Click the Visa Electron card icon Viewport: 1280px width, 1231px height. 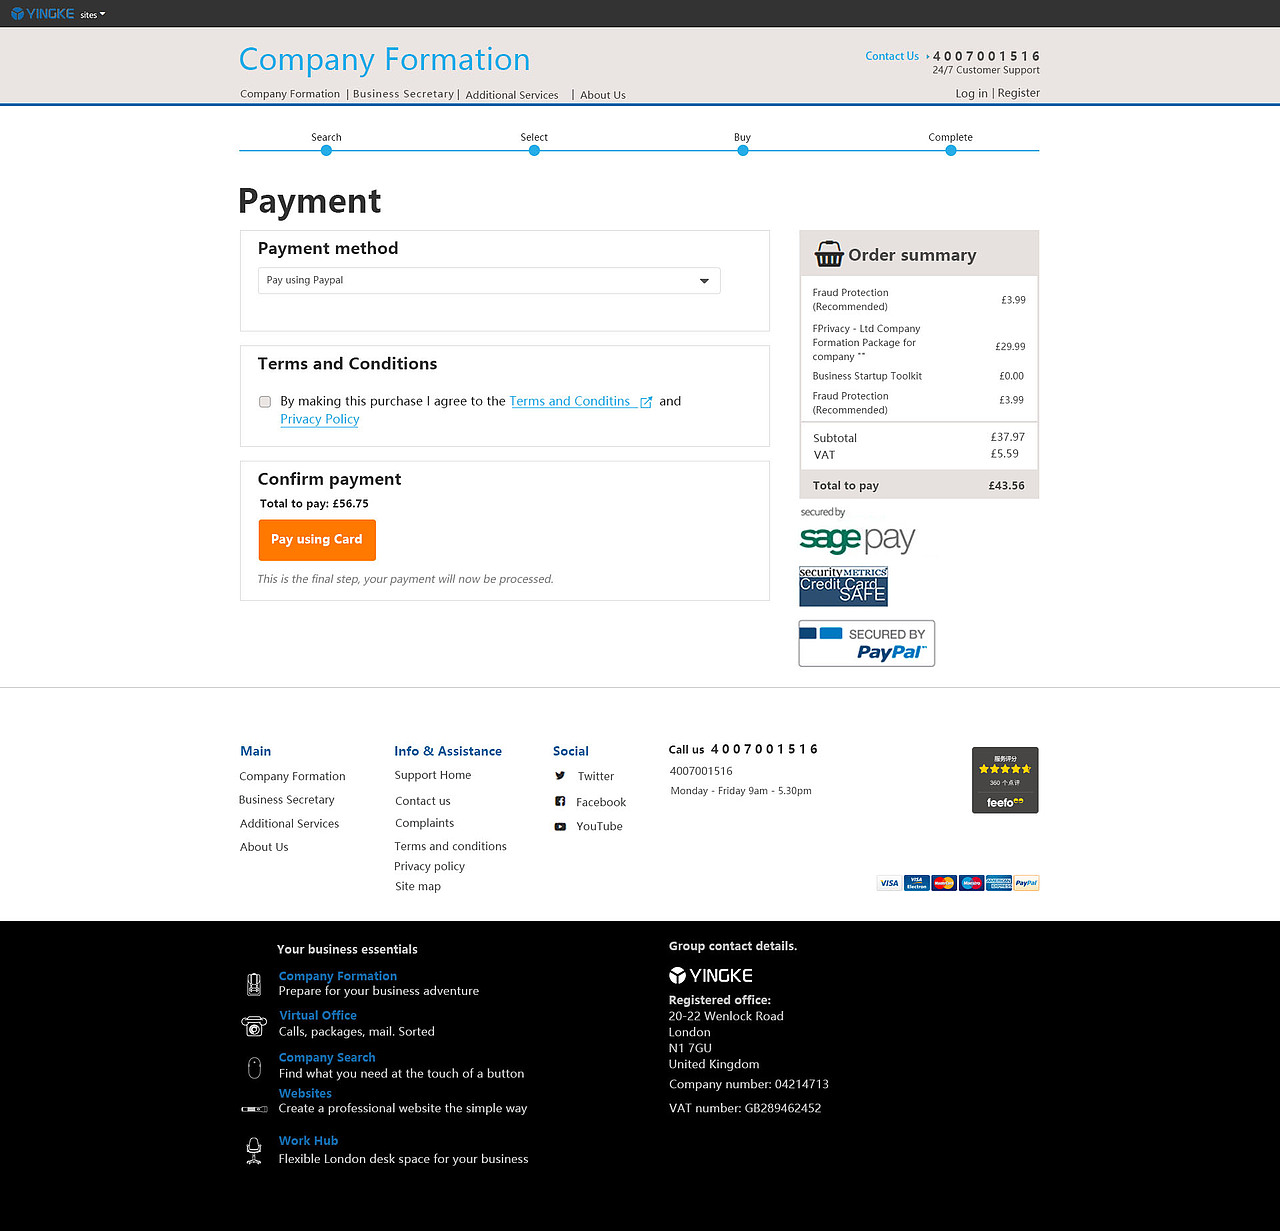(x=917, y=883)
